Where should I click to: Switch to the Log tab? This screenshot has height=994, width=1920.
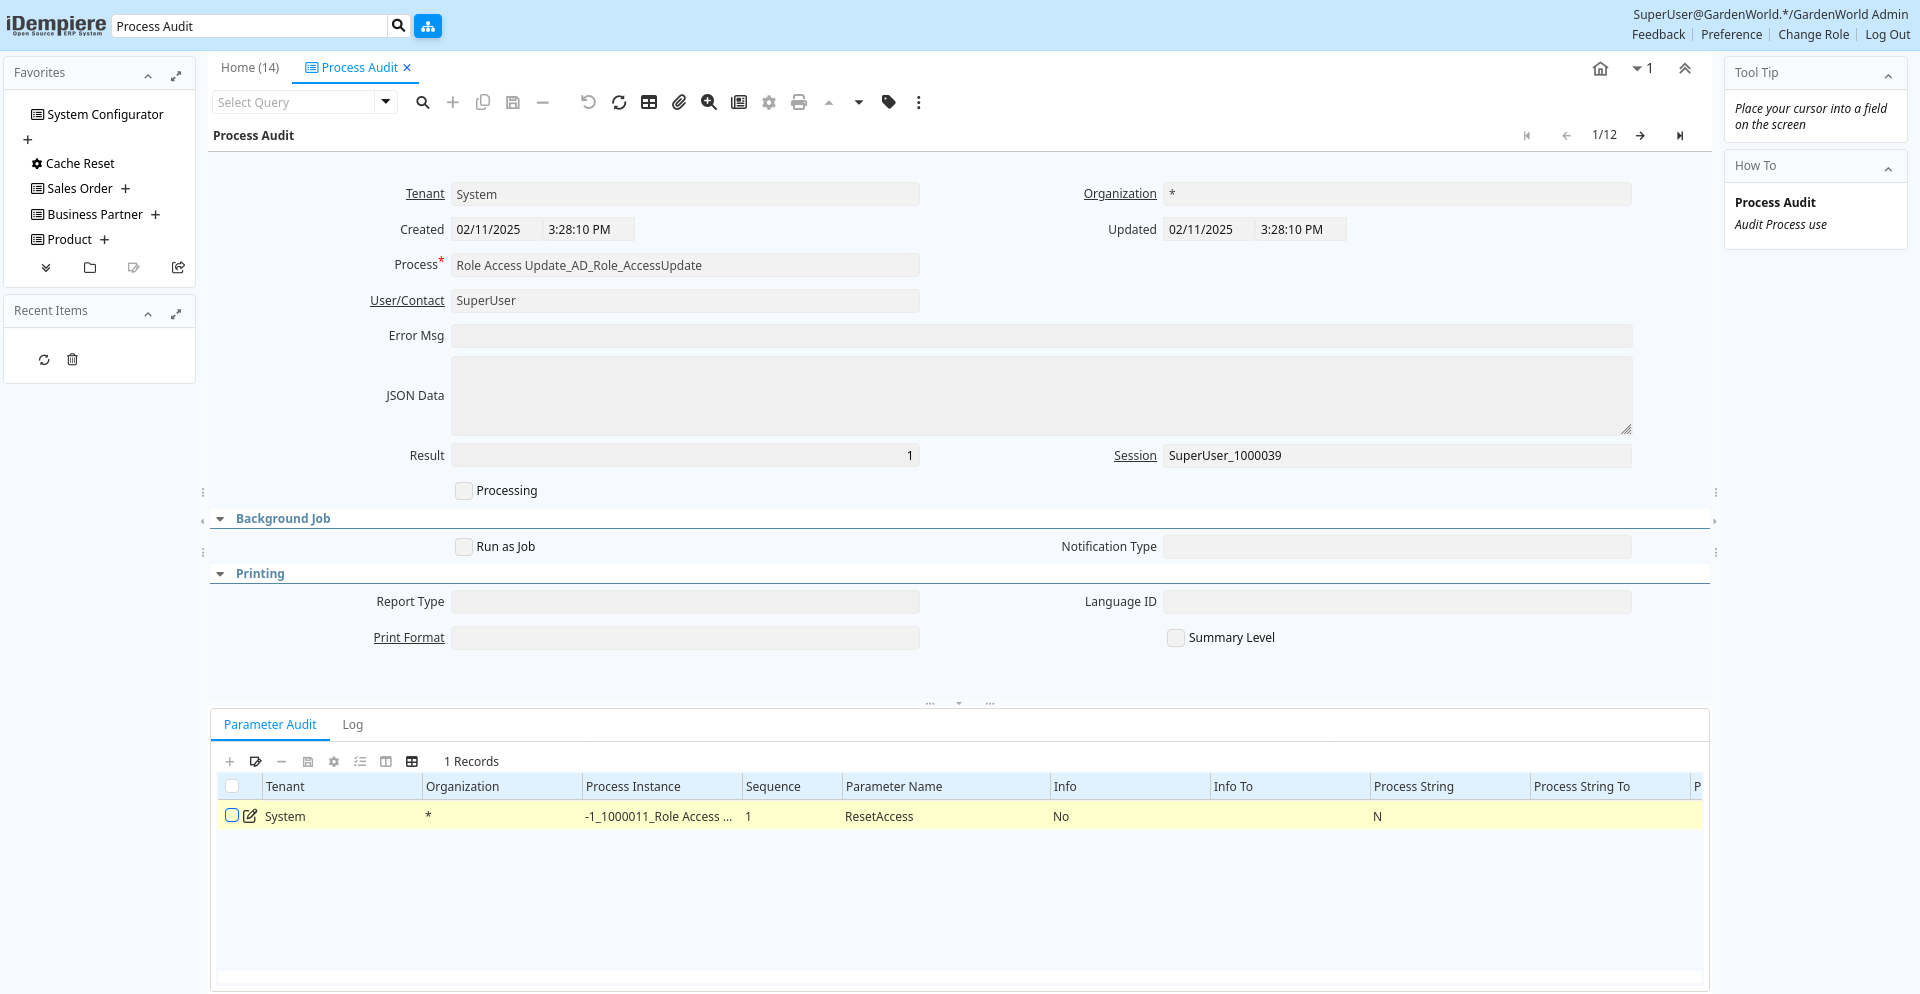coord(352,725)
